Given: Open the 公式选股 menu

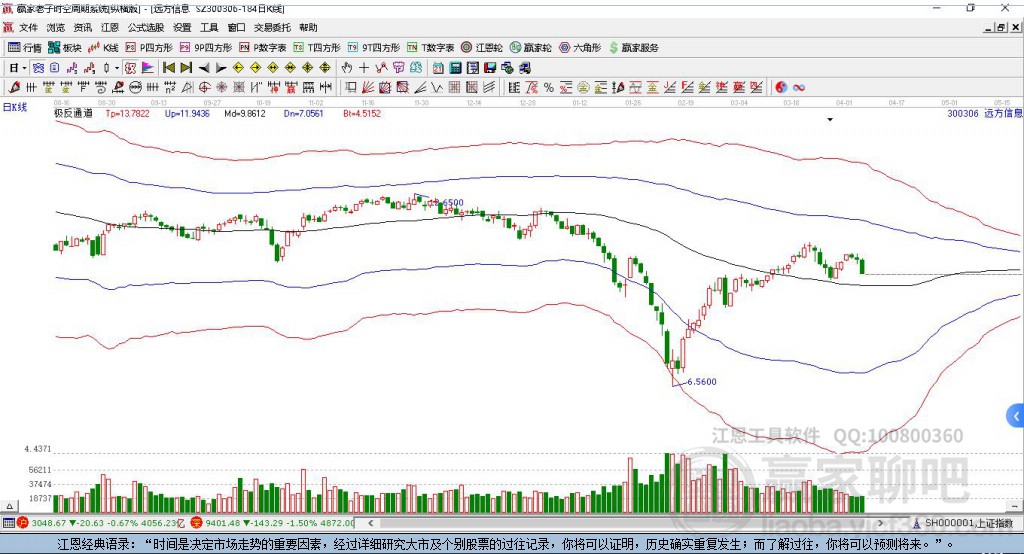Looking at the screenshot, I should click(x=146, y=27).
